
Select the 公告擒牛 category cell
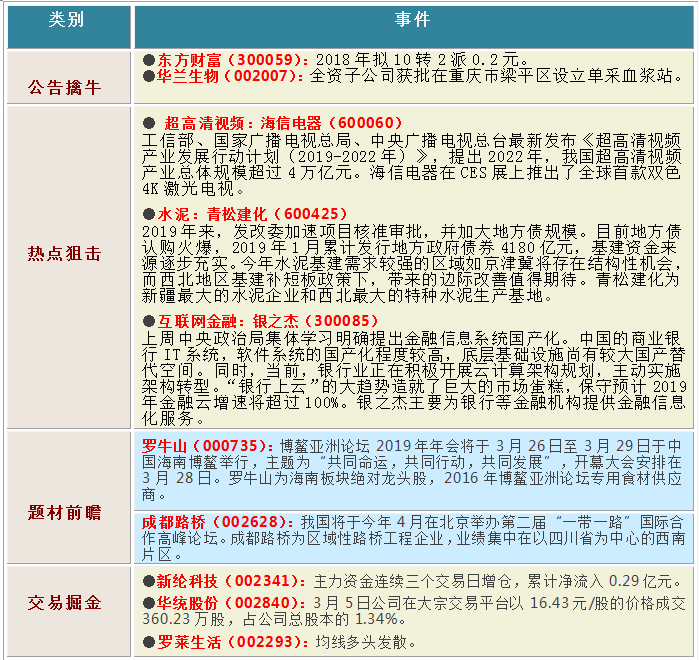click(69, 78)
